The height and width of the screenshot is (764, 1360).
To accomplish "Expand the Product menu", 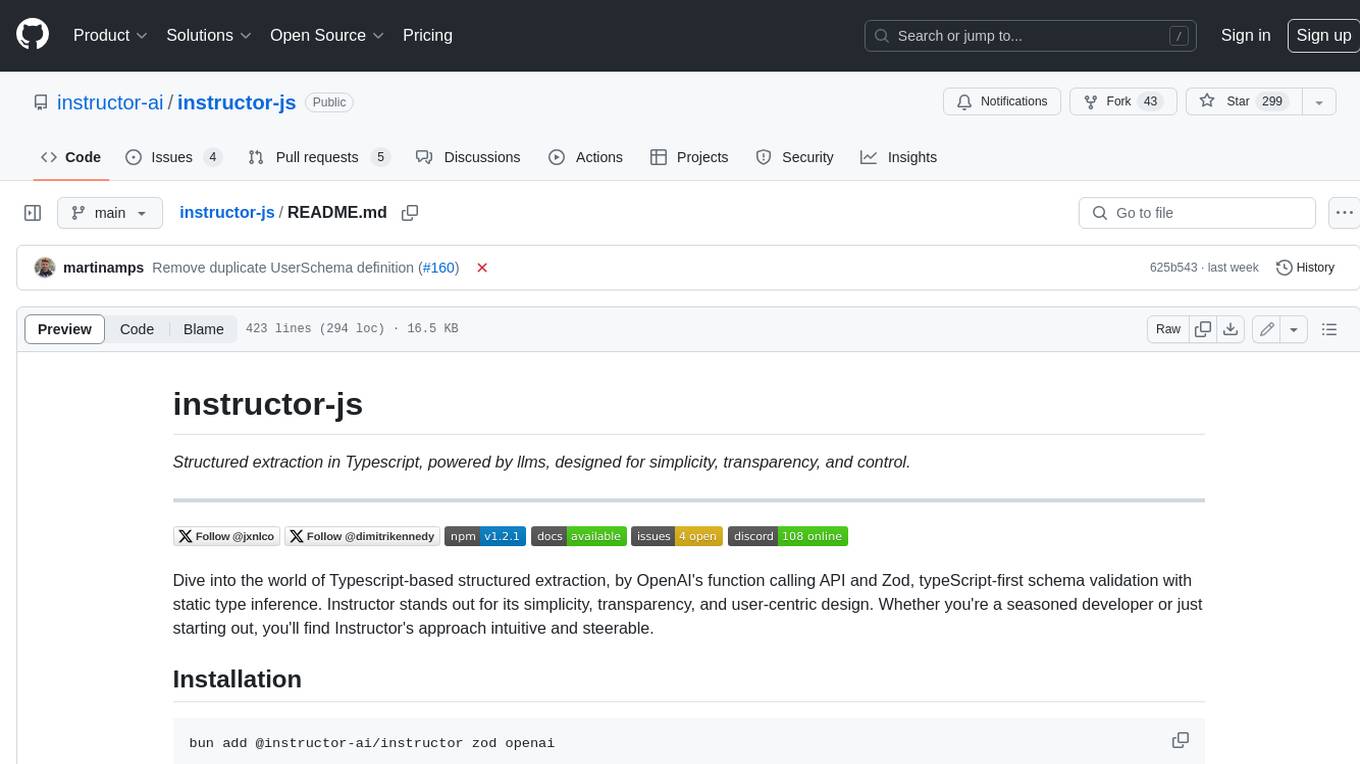I will click(x=110, y=35).
